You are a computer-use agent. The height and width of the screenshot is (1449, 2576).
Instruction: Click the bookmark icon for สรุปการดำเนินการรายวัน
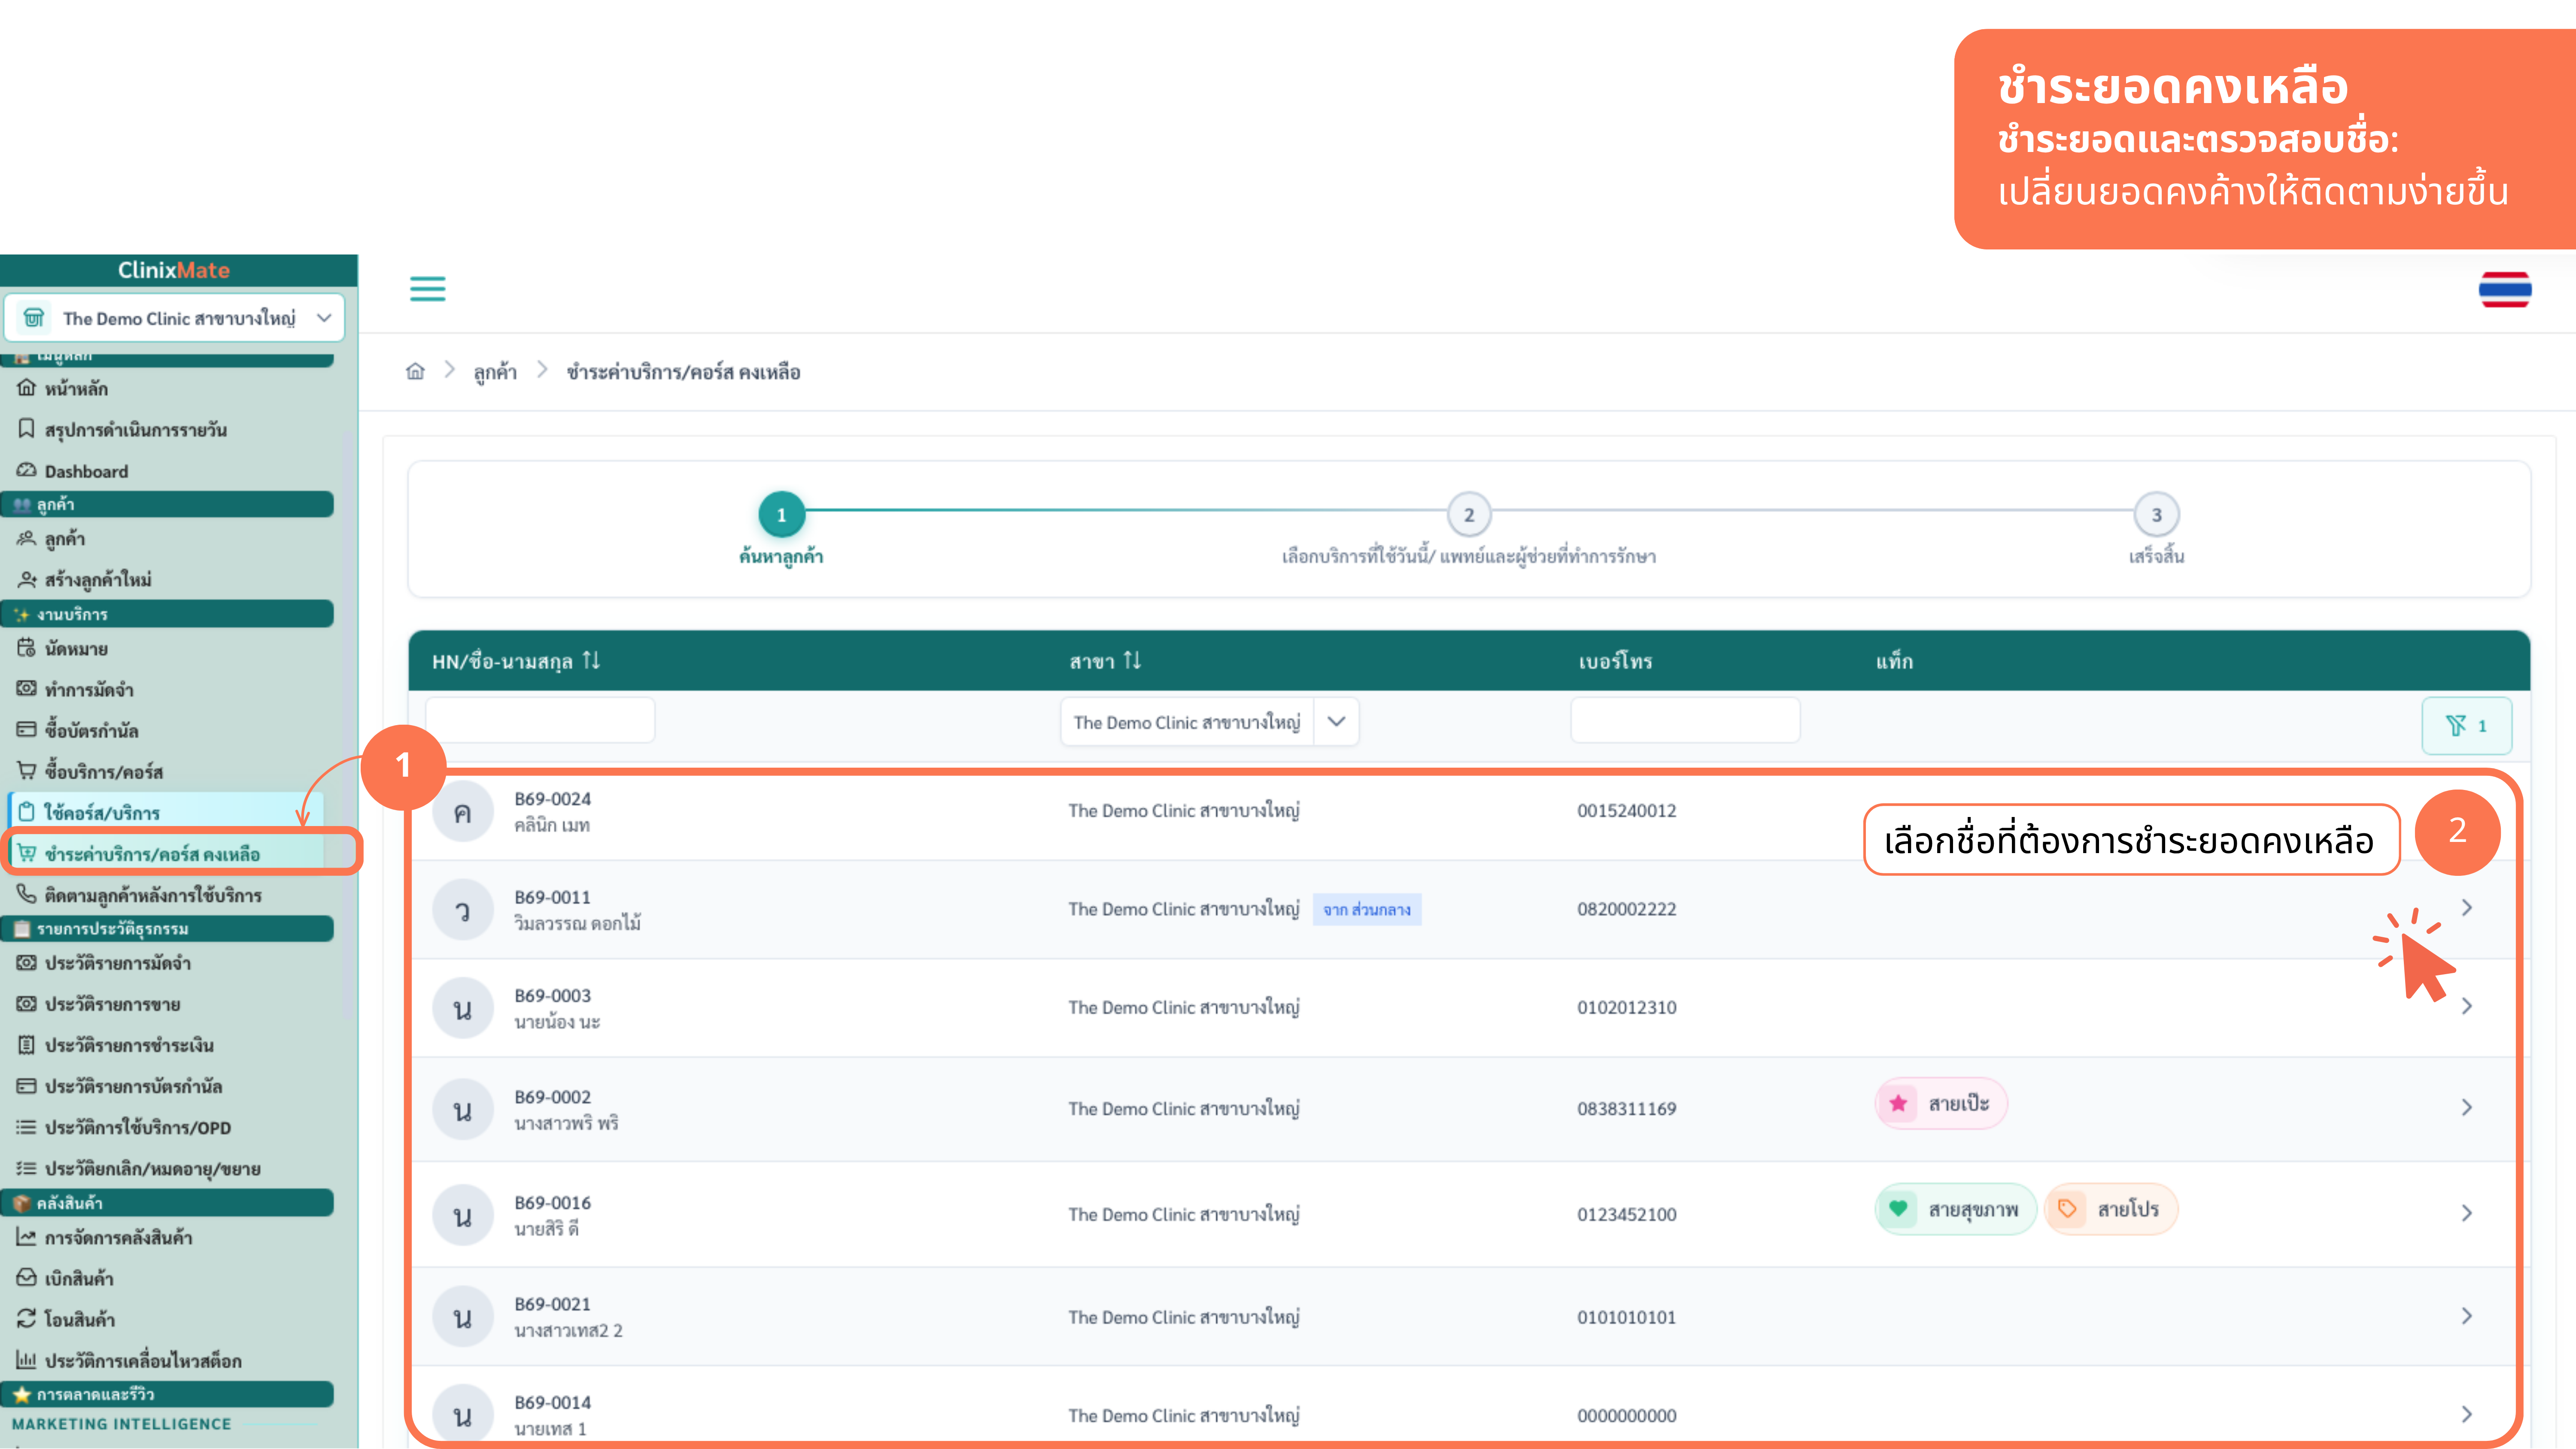tap(26, 429)
